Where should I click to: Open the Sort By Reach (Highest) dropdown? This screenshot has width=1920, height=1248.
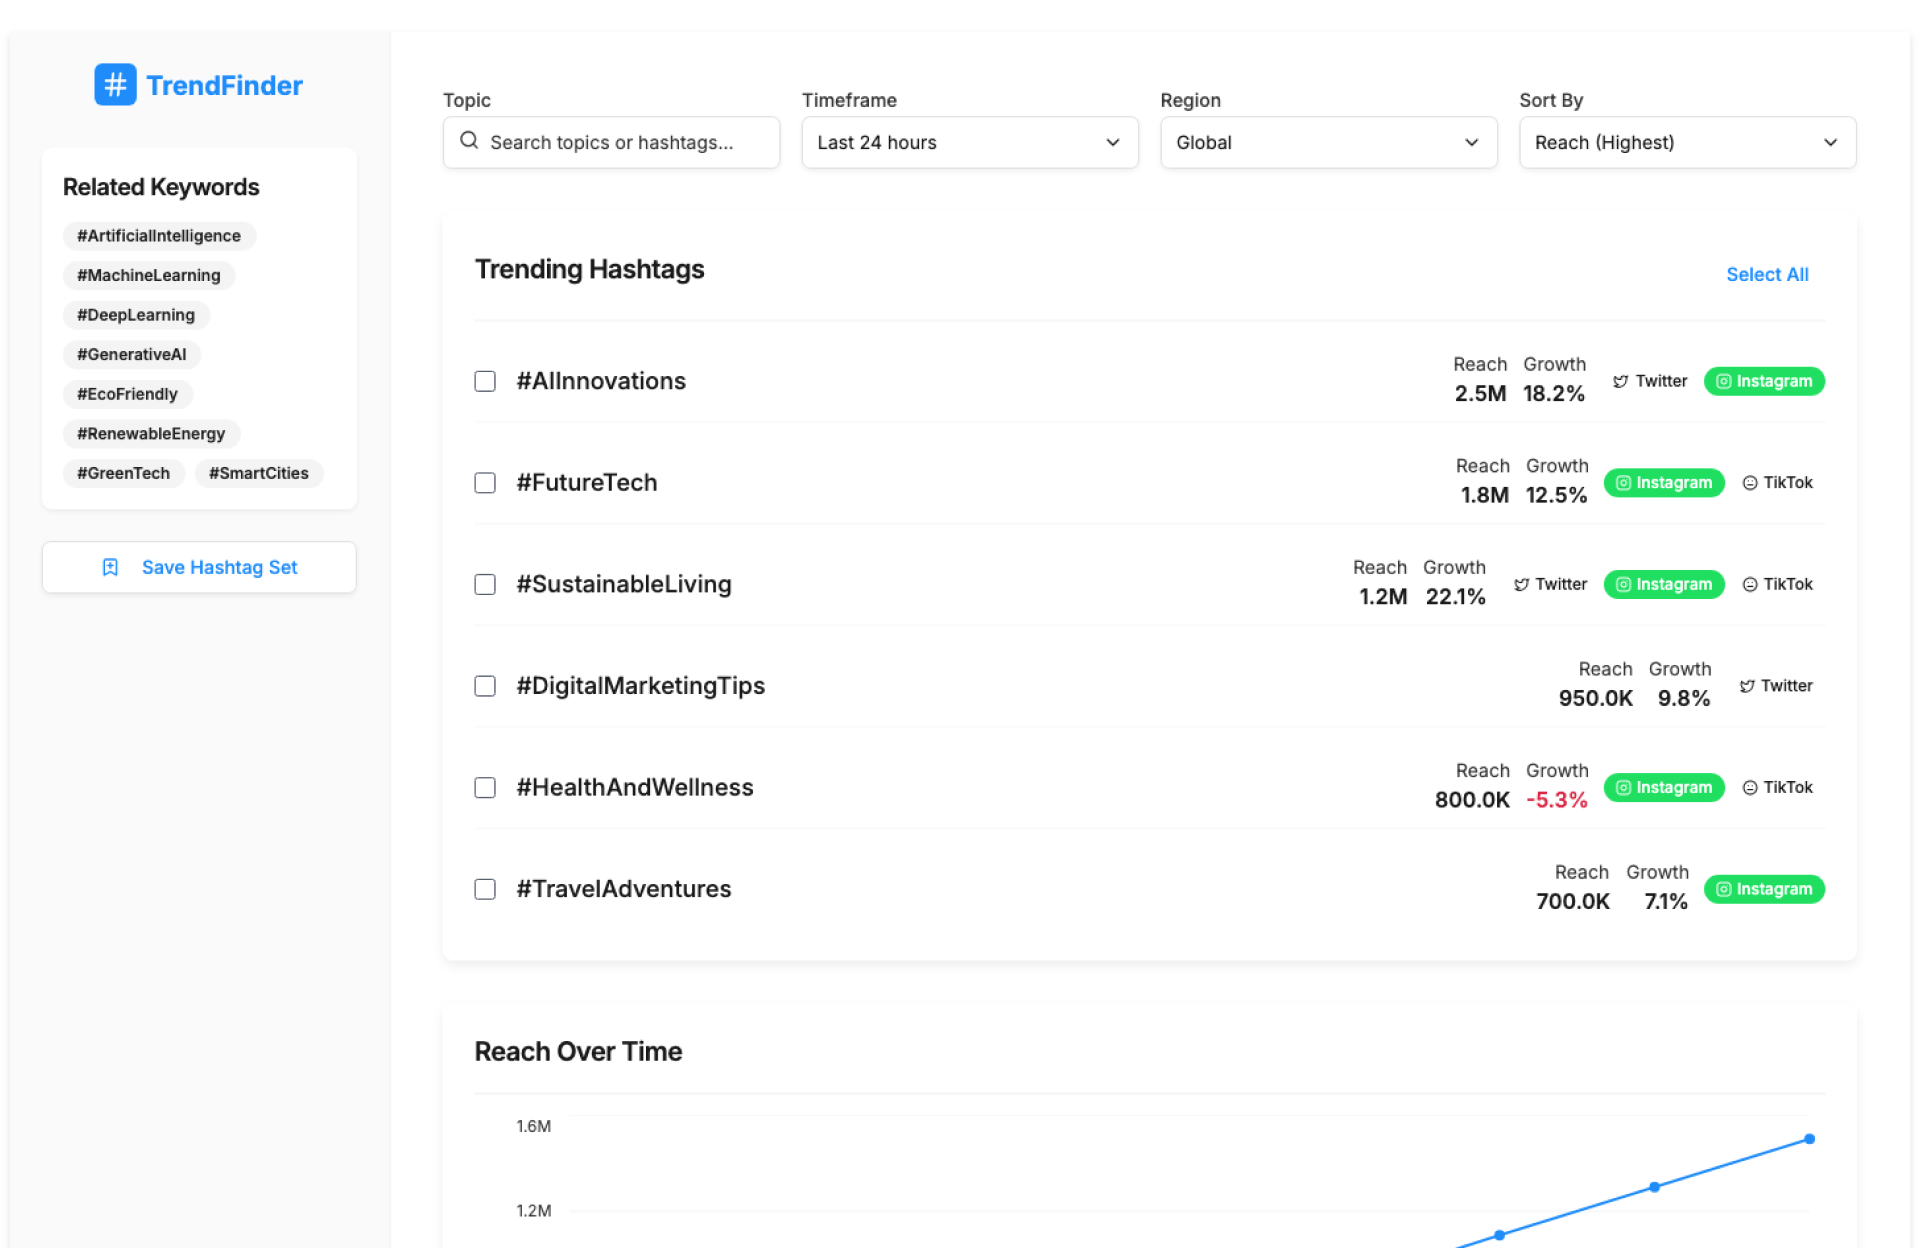point(1686,142)
